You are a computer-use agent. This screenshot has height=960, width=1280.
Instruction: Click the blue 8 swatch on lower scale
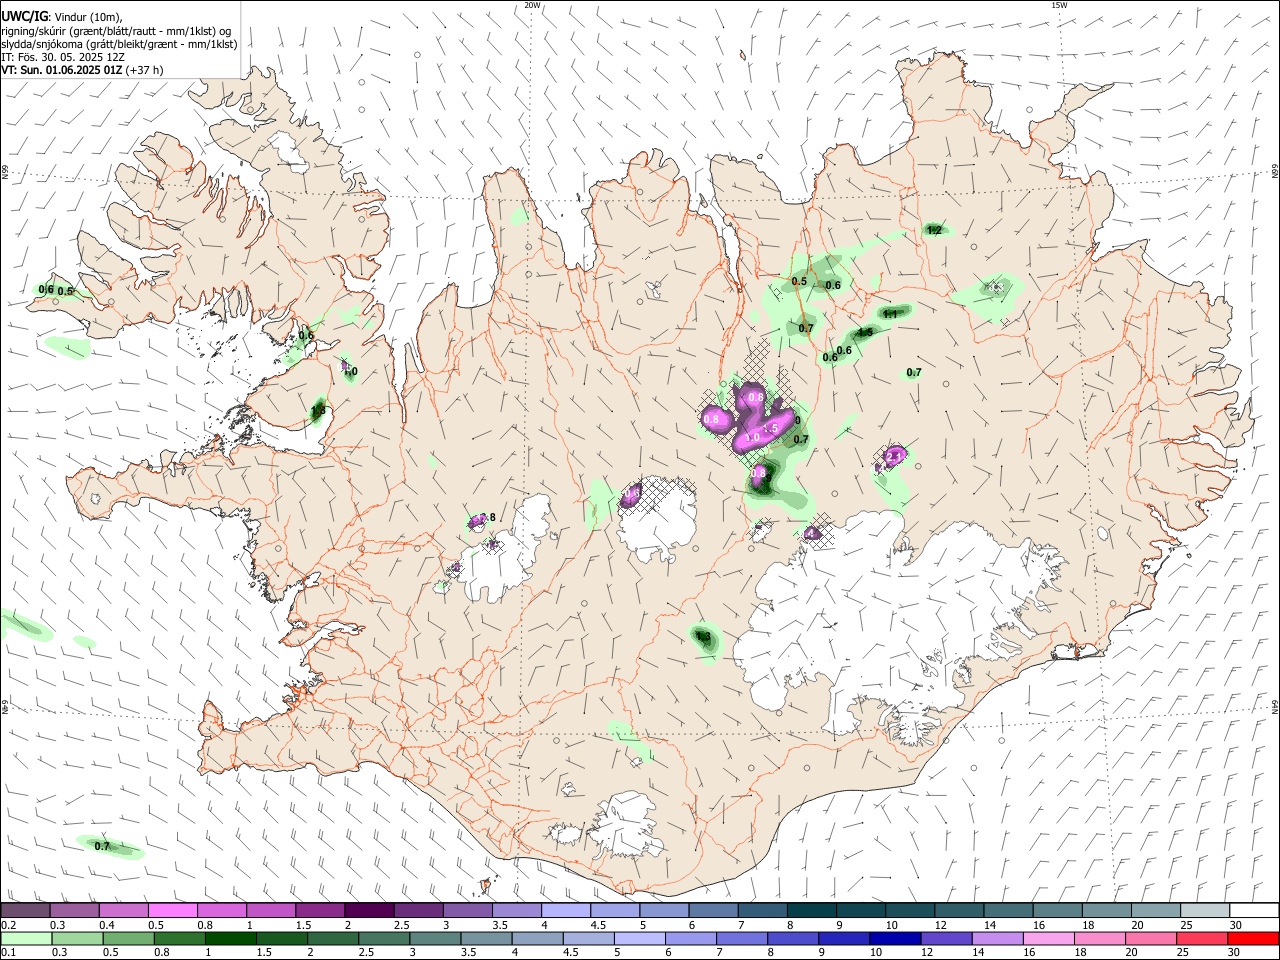[x=791, y=939]
